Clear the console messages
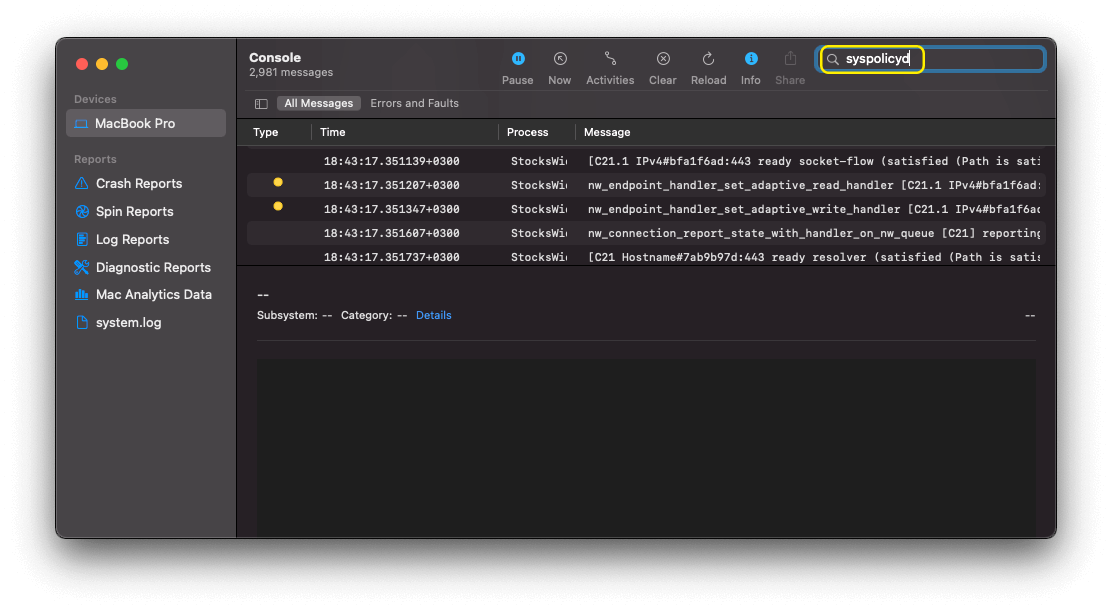 pos(663,60)
